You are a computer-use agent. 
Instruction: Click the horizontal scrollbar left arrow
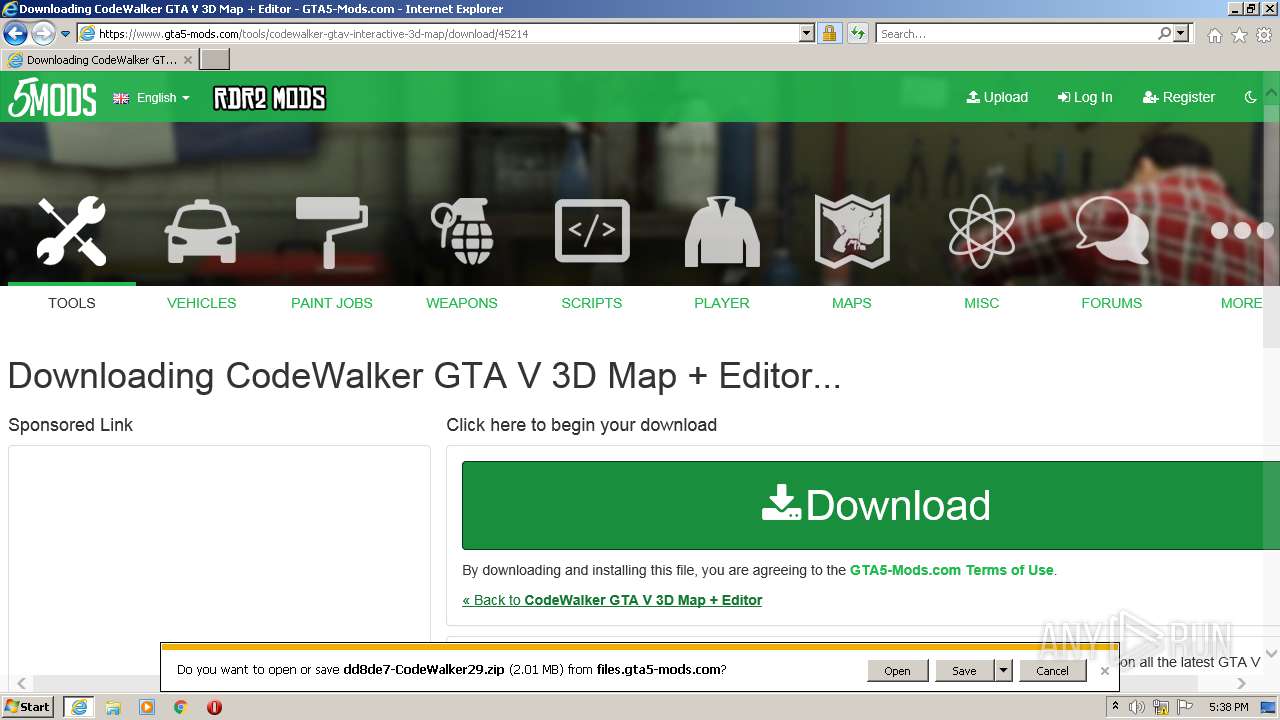tap(21, 684)
